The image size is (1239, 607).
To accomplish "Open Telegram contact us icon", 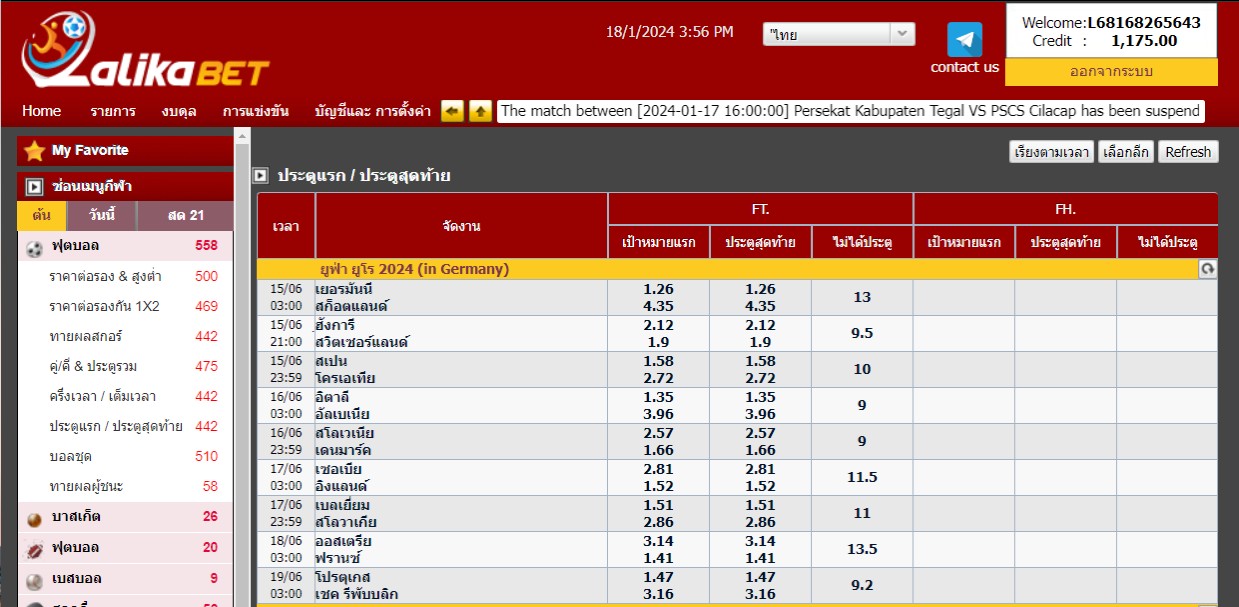I will pos(964,40).
